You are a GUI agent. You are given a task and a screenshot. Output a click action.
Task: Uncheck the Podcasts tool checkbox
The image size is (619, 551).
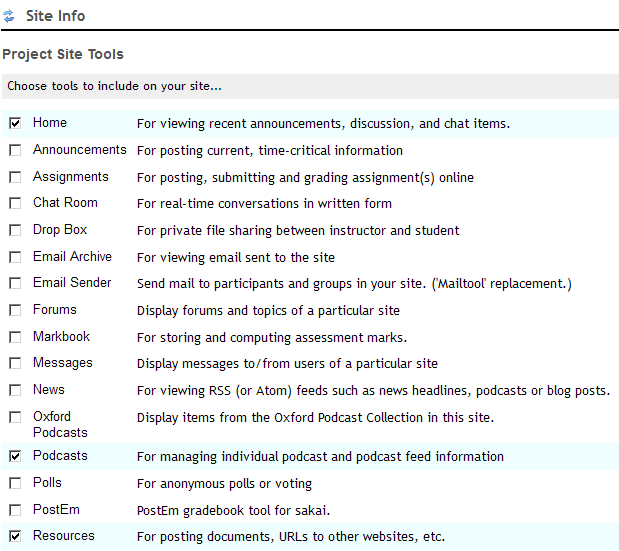[15, 456]
